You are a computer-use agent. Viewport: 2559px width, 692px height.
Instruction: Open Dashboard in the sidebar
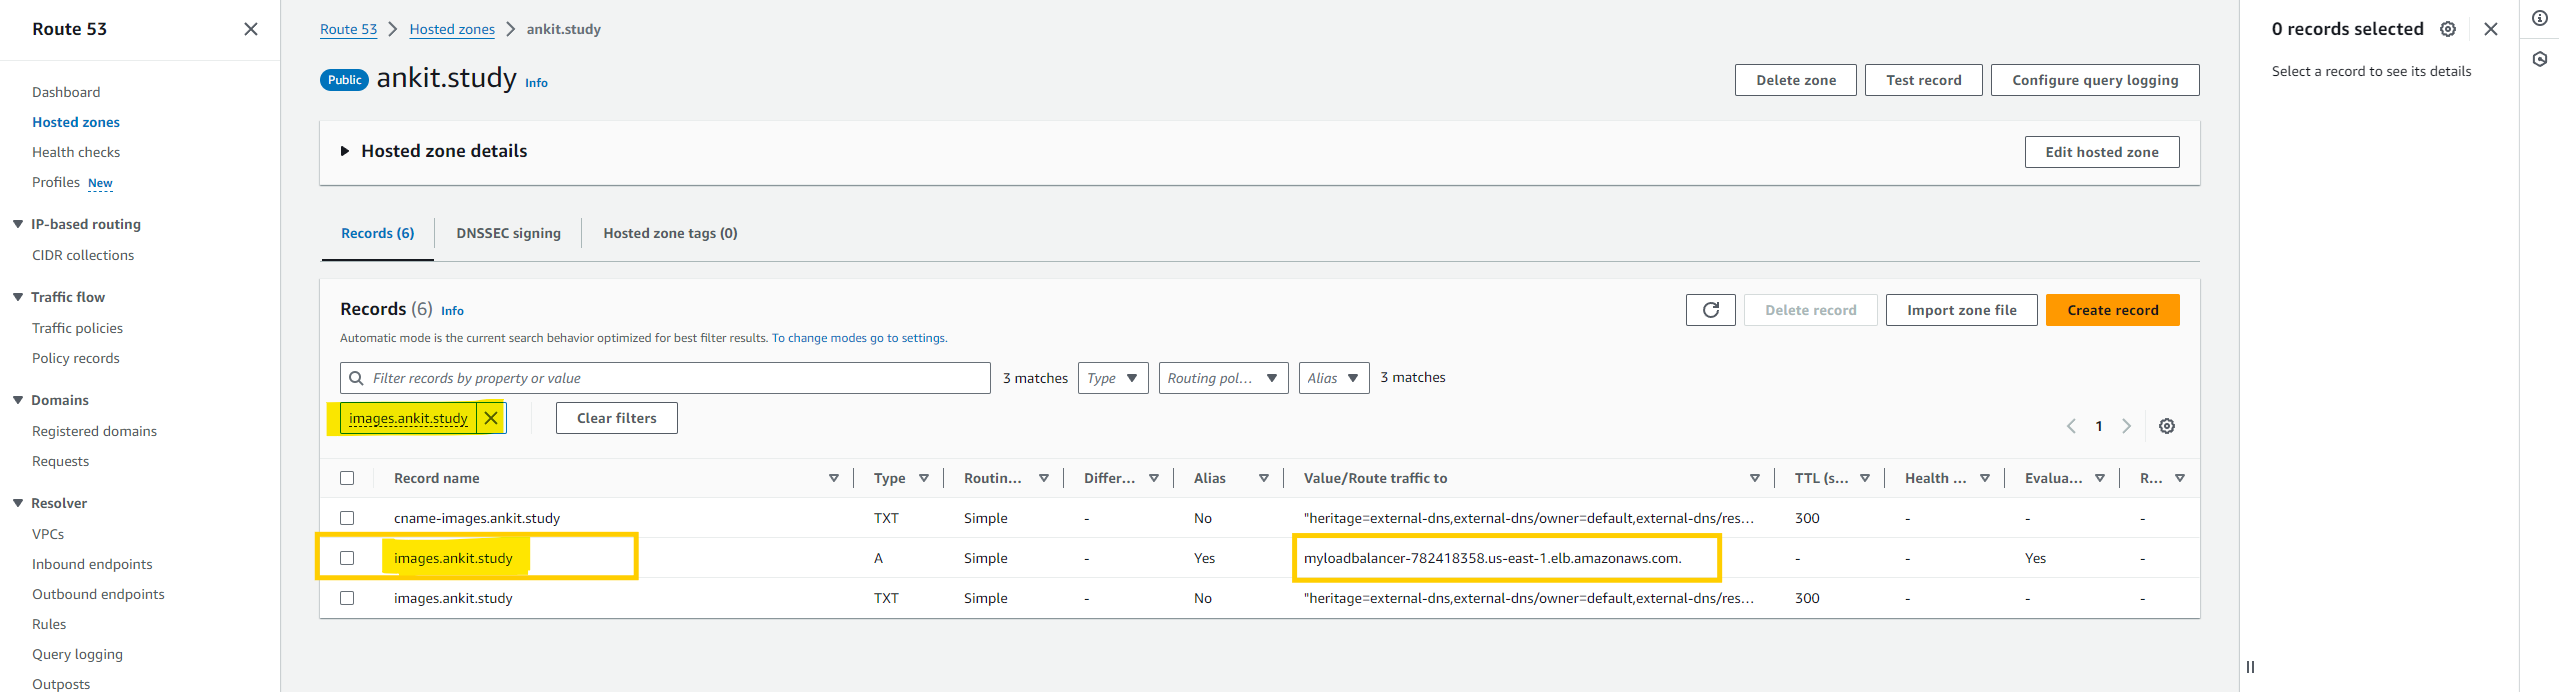point(66,92)
